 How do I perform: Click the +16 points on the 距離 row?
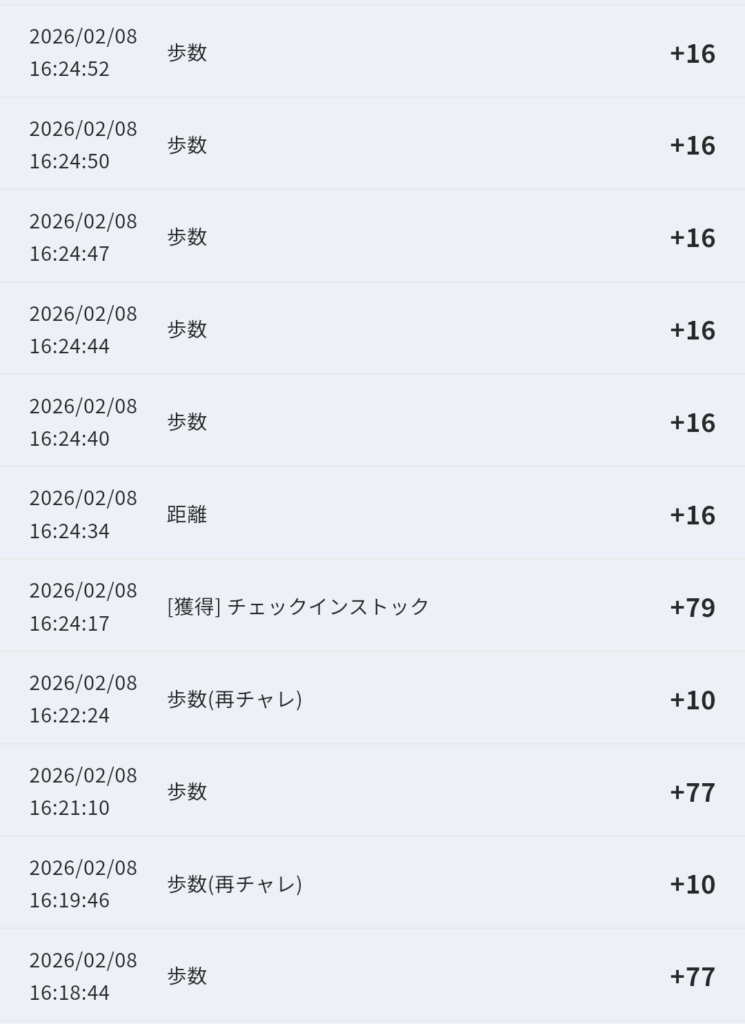692,515
